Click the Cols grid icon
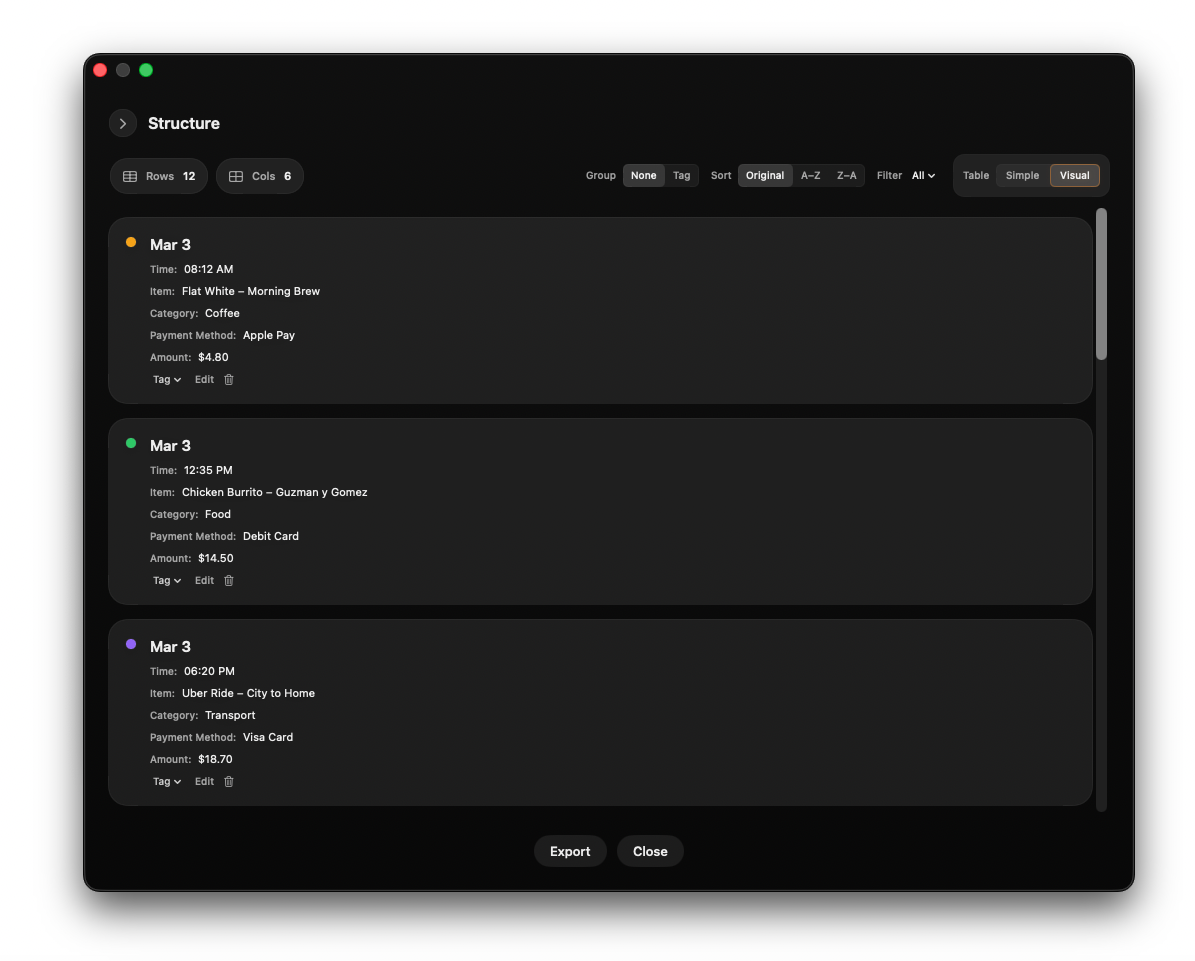 click(x=236, y=177)
